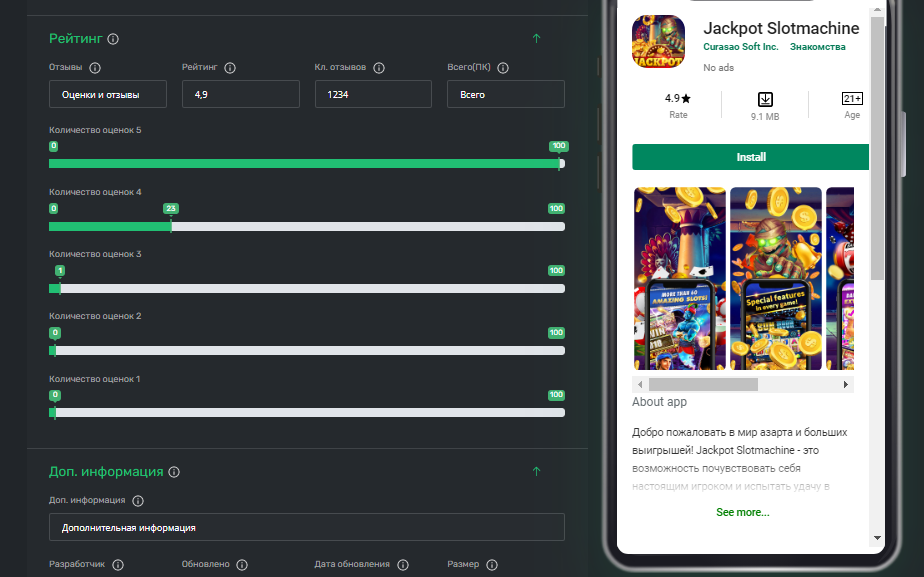Click info icon next to Размер

pyautogui.click(x=492, y=565)
